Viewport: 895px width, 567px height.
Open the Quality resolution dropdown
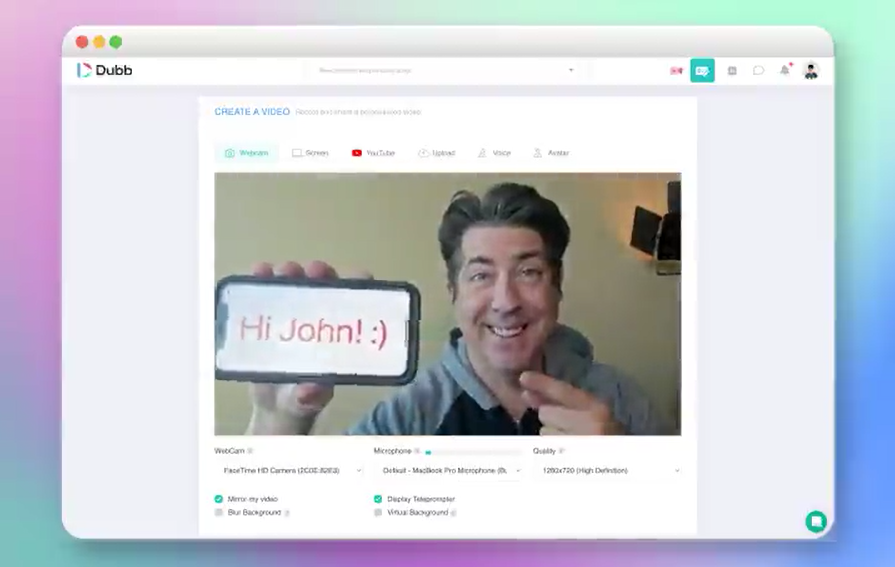click(x=609, y=470)
